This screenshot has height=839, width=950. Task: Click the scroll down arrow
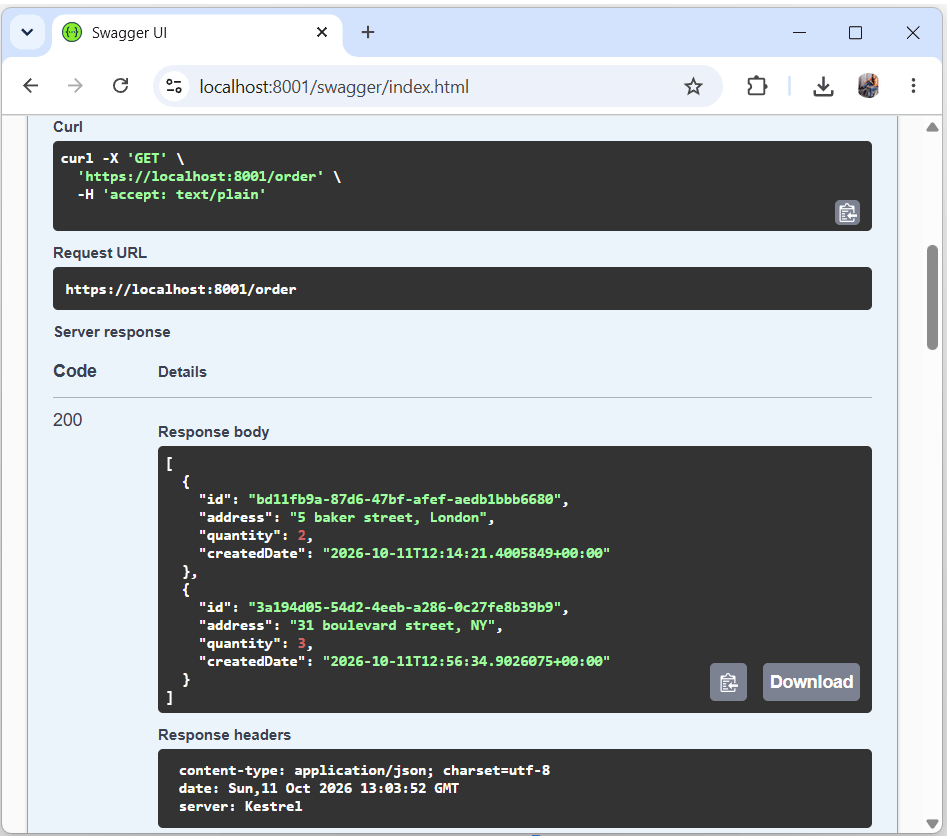934,824
